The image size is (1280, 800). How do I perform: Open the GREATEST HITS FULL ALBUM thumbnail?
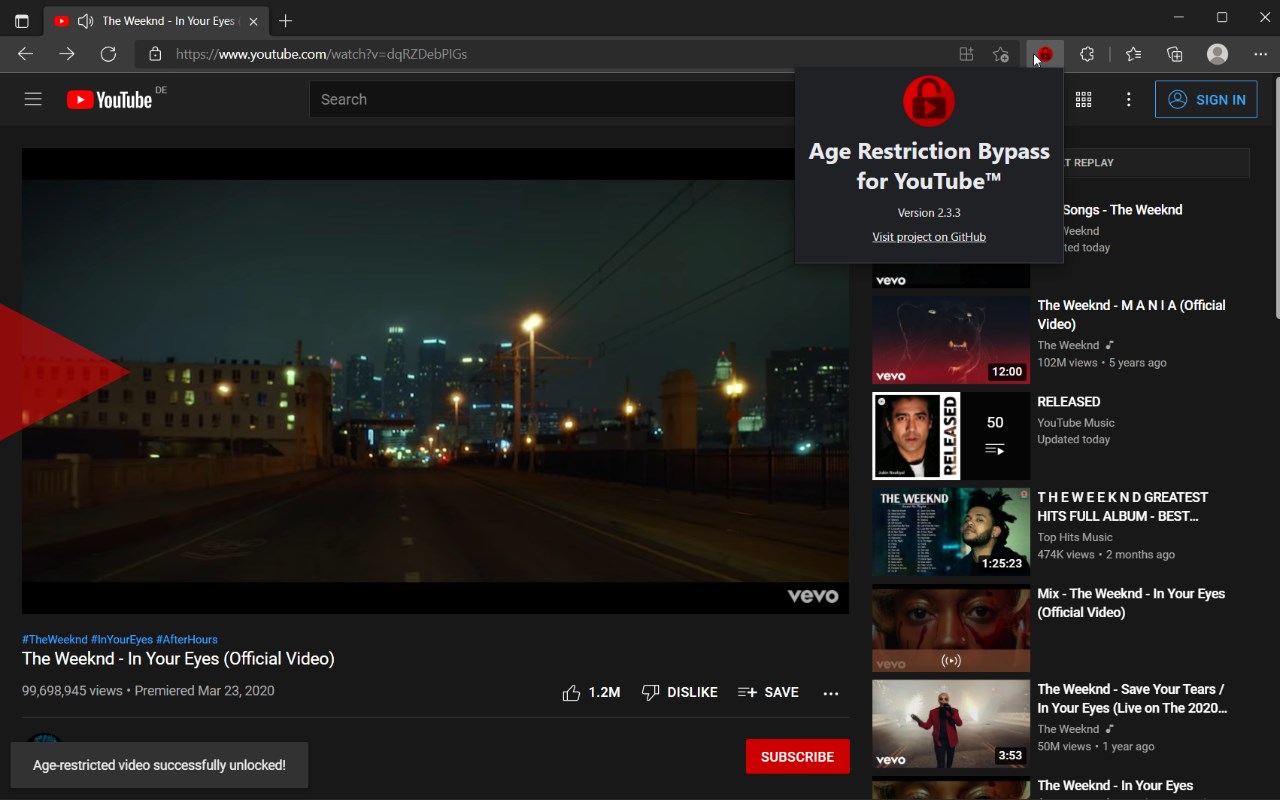(x=951, y=532)
